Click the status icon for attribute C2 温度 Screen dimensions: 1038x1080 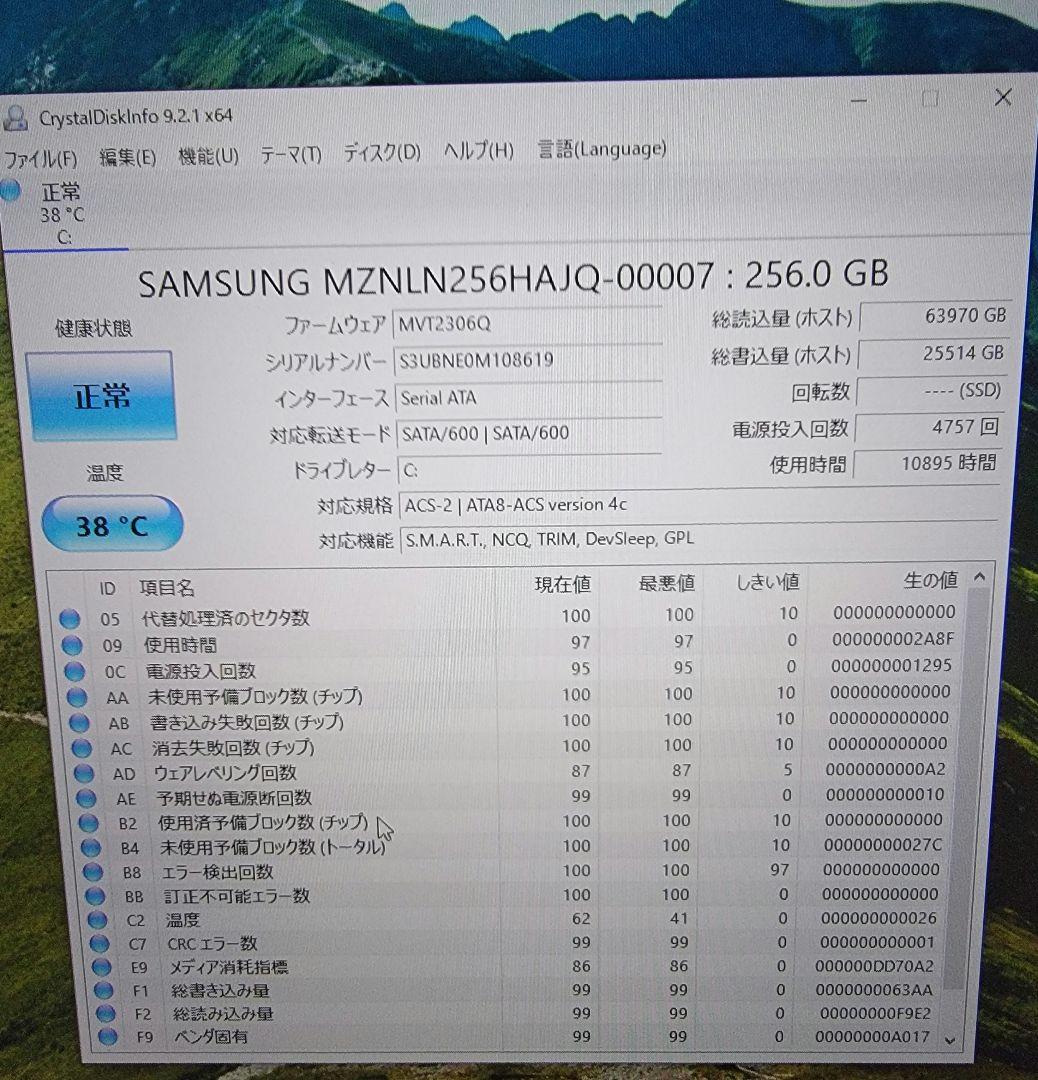click(x=98, y=920)
